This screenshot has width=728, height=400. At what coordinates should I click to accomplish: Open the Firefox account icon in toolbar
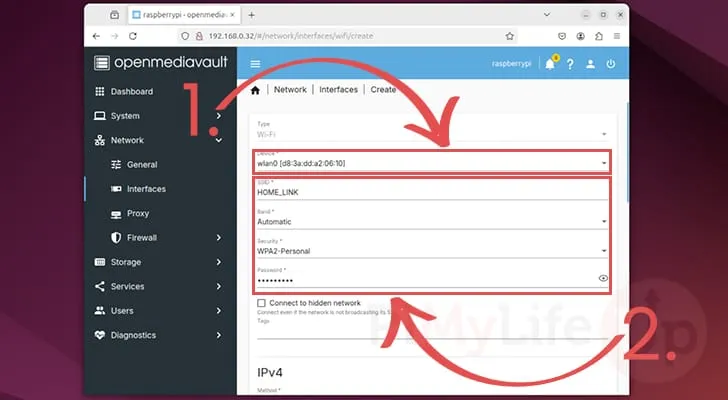point(580,36)
